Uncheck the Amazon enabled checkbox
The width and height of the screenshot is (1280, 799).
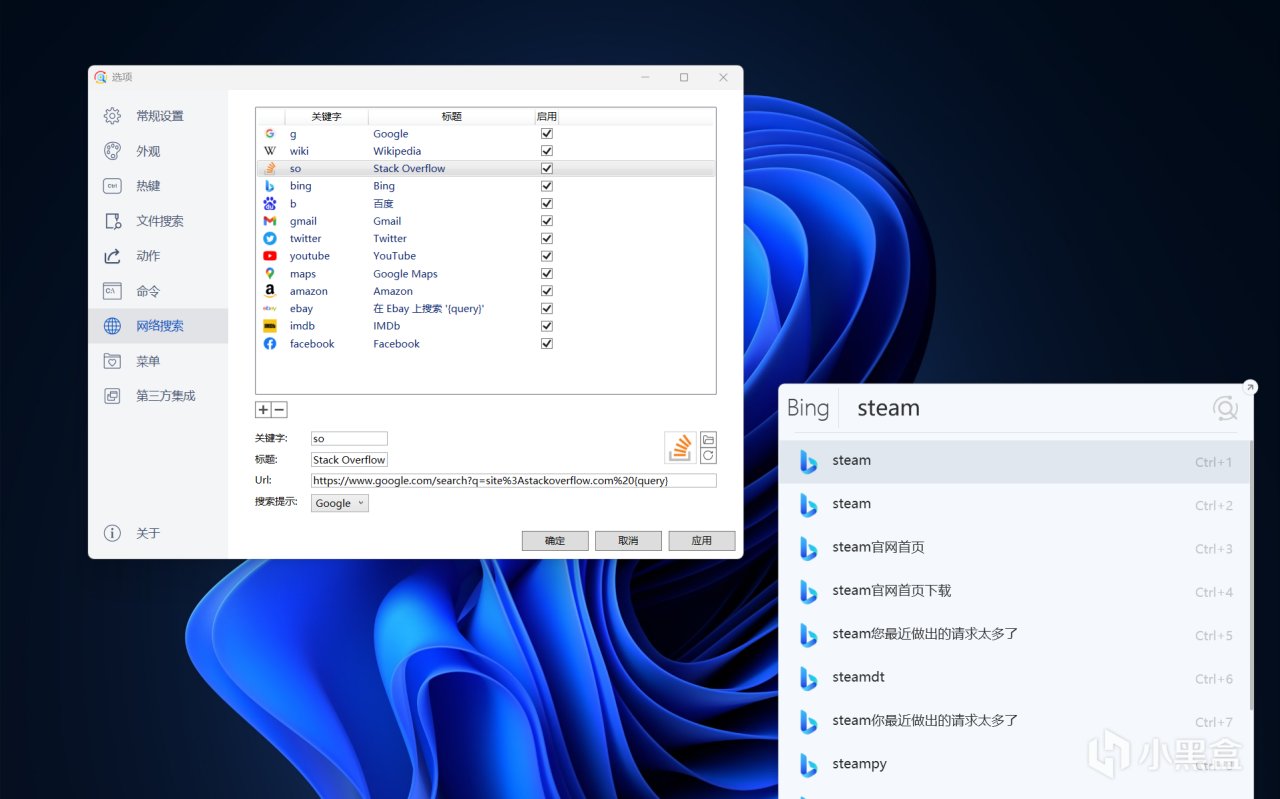click(547, 291)
